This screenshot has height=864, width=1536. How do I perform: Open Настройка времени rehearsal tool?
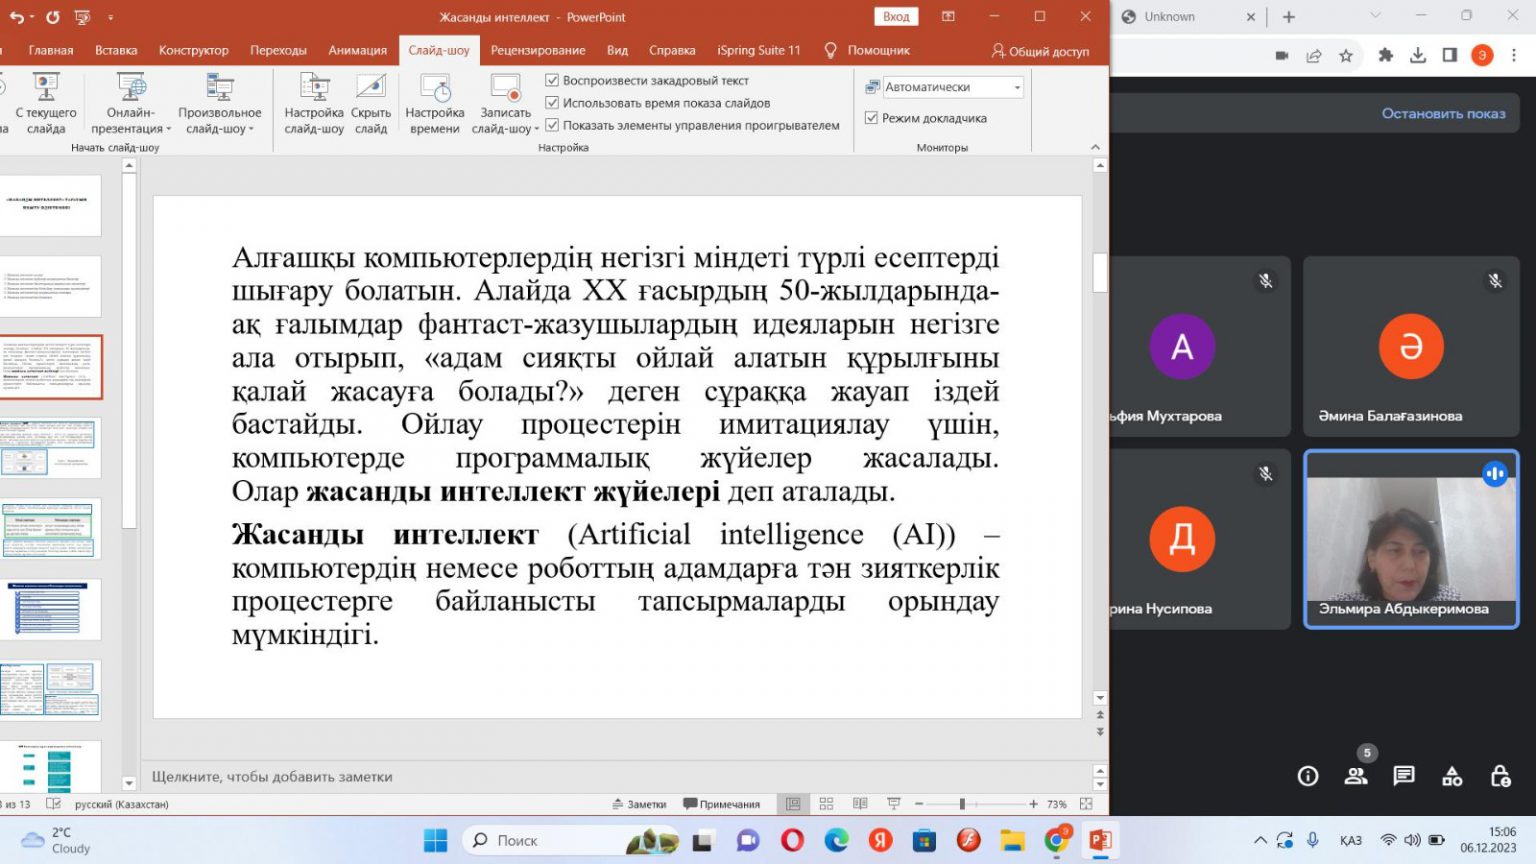pyautogui.click(x=434, y=90)
